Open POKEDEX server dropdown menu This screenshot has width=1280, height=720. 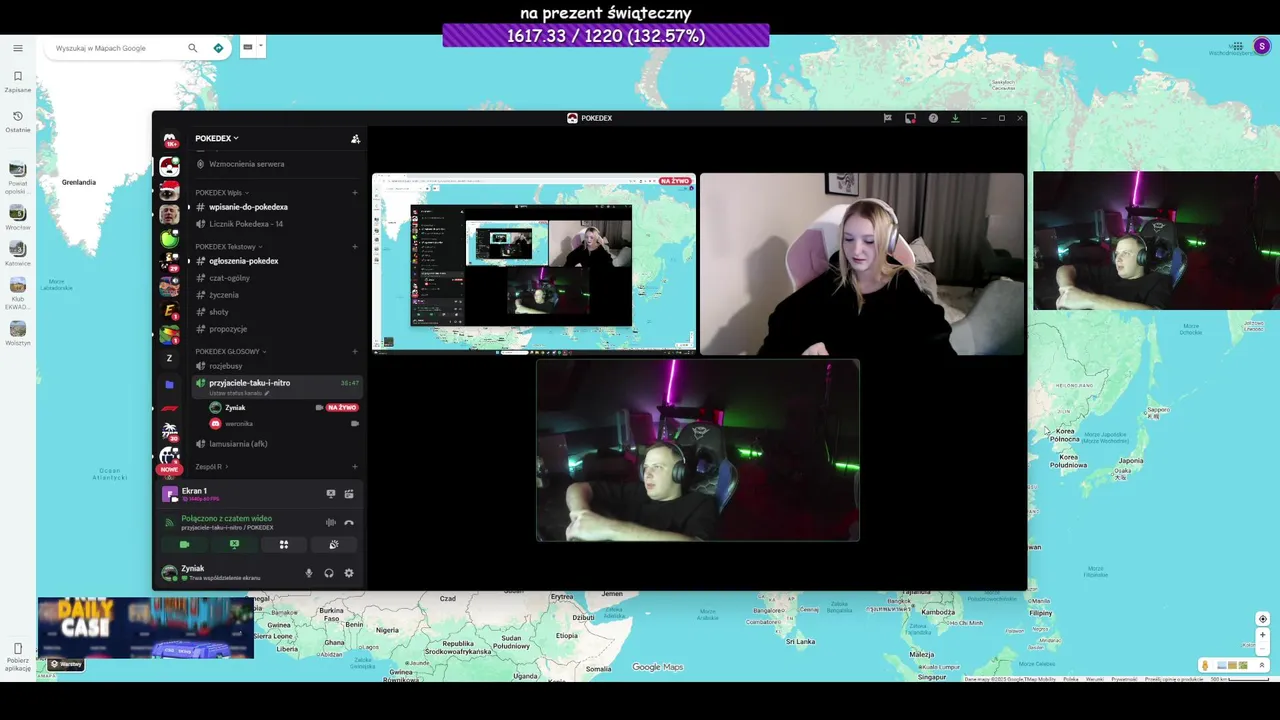coord(217,139)
